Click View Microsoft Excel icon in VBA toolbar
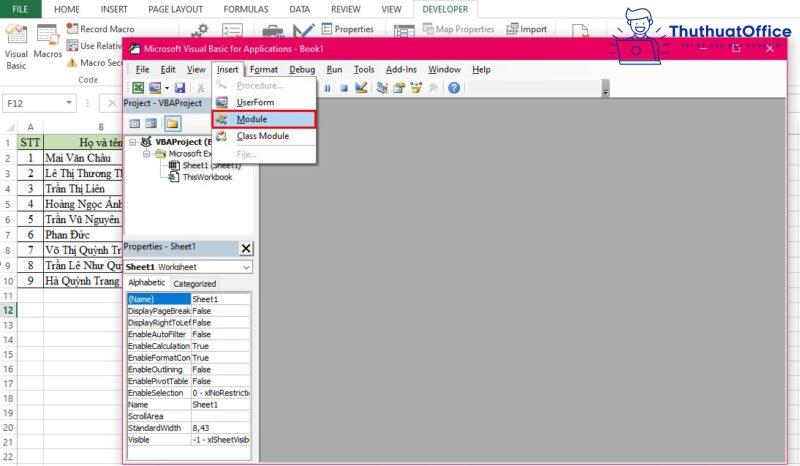The image size is (800, 466). point(138,88)
